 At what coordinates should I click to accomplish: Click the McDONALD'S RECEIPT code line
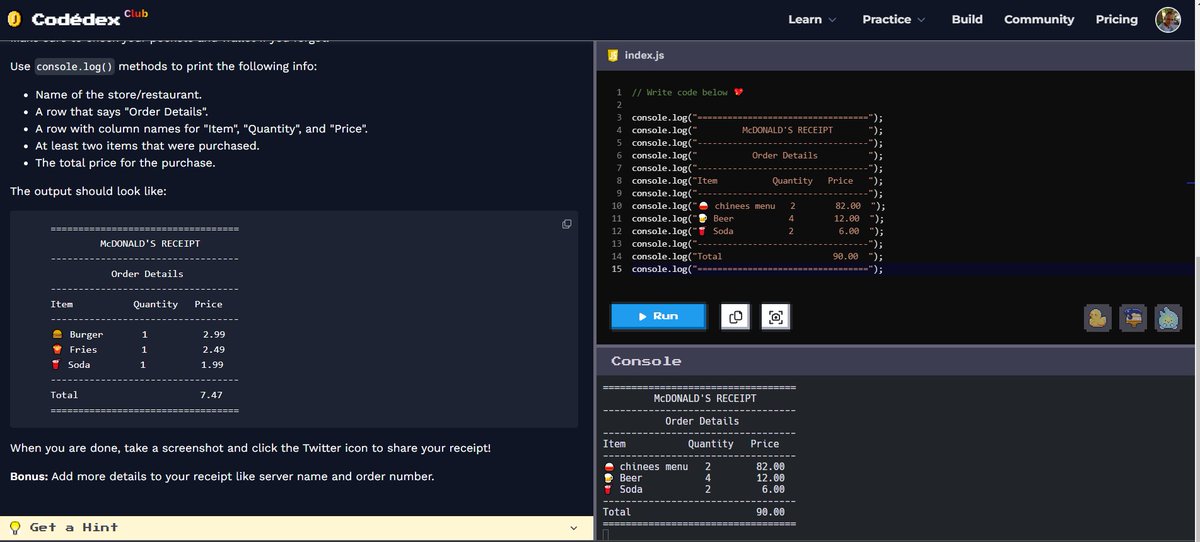click(x=757, y=130)
